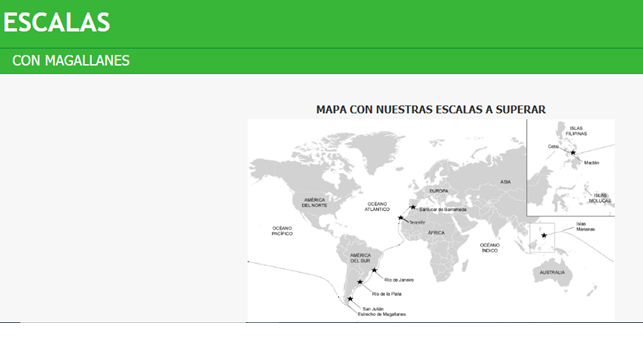Click the star marker at Río de Janeiro
Image resolution: width=643 pixels, height=361 pixels.
pyautogui.click(x=374, y=270)
